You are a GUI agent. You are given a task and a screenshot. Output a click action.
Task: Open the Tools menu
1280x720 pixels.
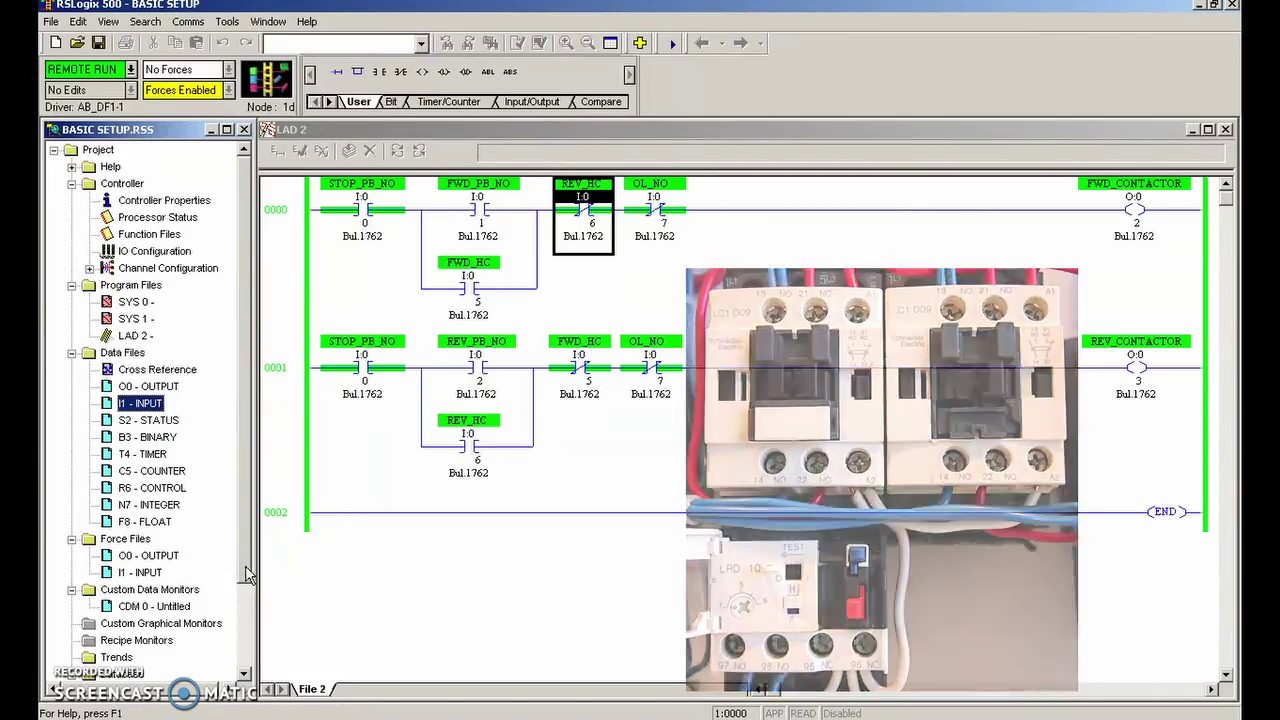coord(227,21)
